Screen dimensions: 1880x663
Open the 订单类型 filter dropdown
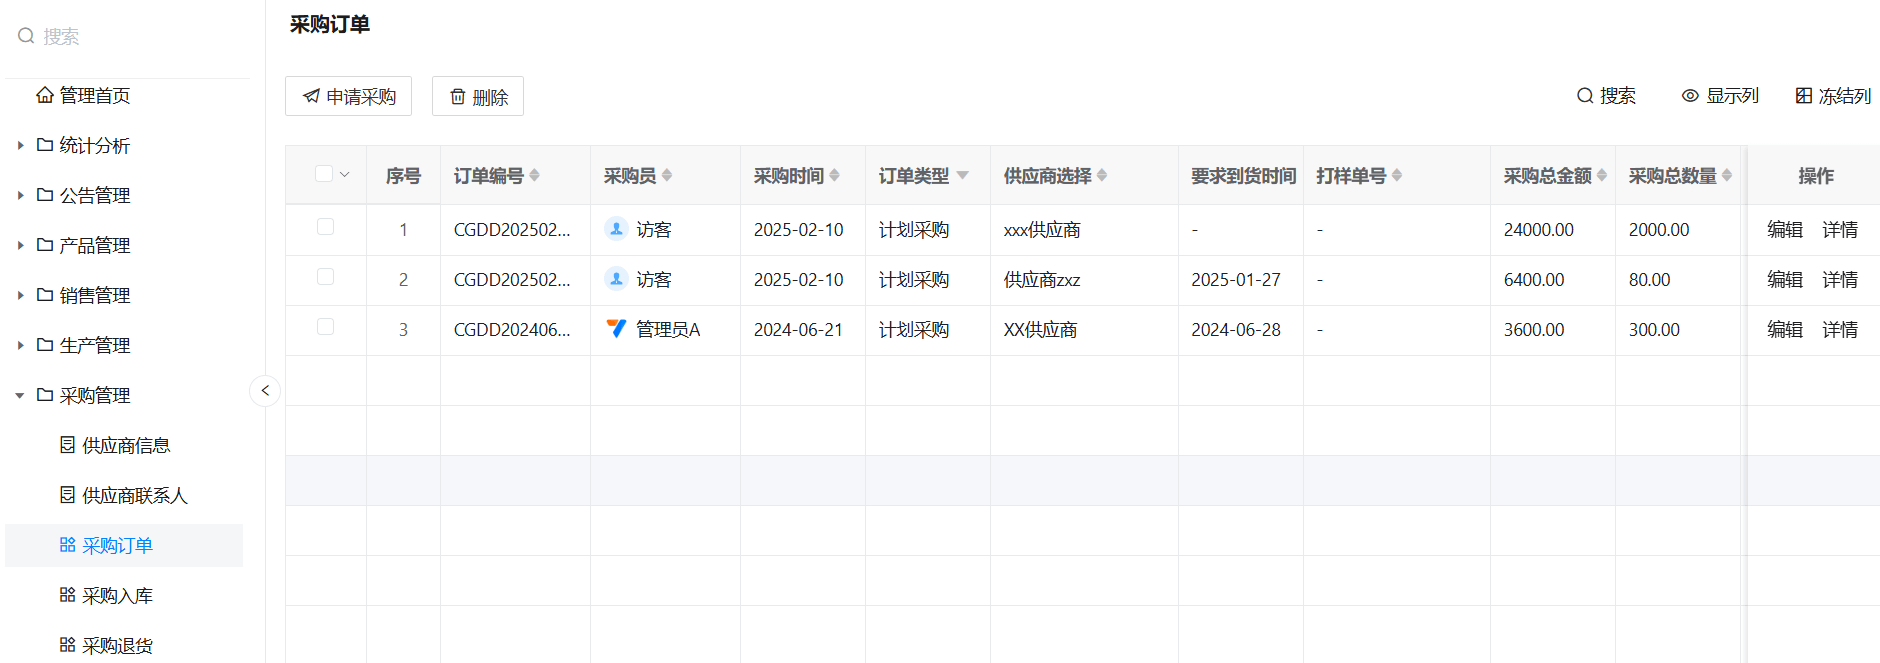pyautogui.click(x=962, y=176)
